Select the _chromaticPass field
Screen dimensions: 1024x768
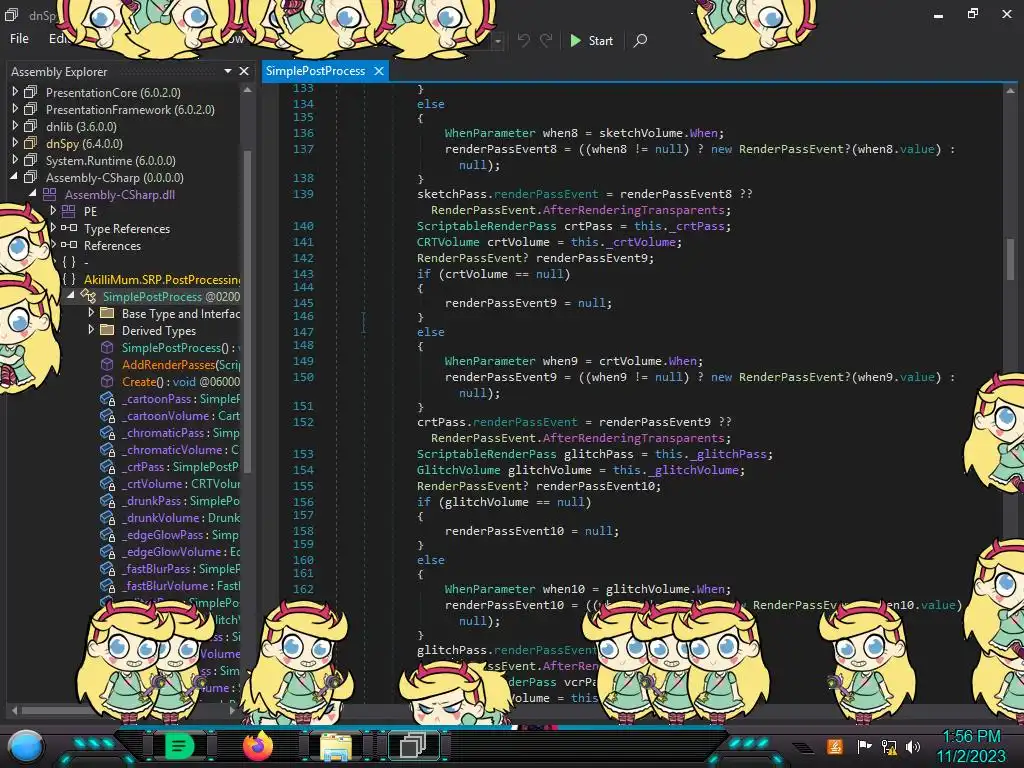pyautogui.click(x=181, y=432)
